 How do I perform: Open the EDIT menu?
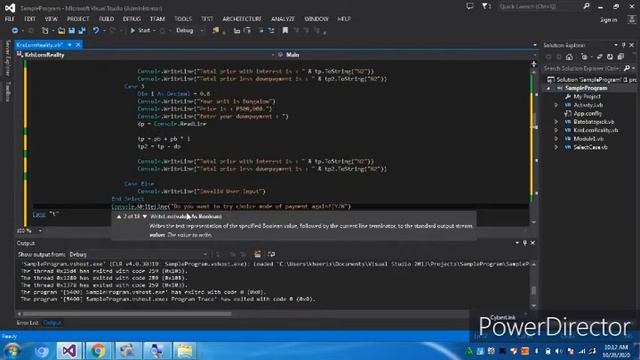tap(30, 19)
